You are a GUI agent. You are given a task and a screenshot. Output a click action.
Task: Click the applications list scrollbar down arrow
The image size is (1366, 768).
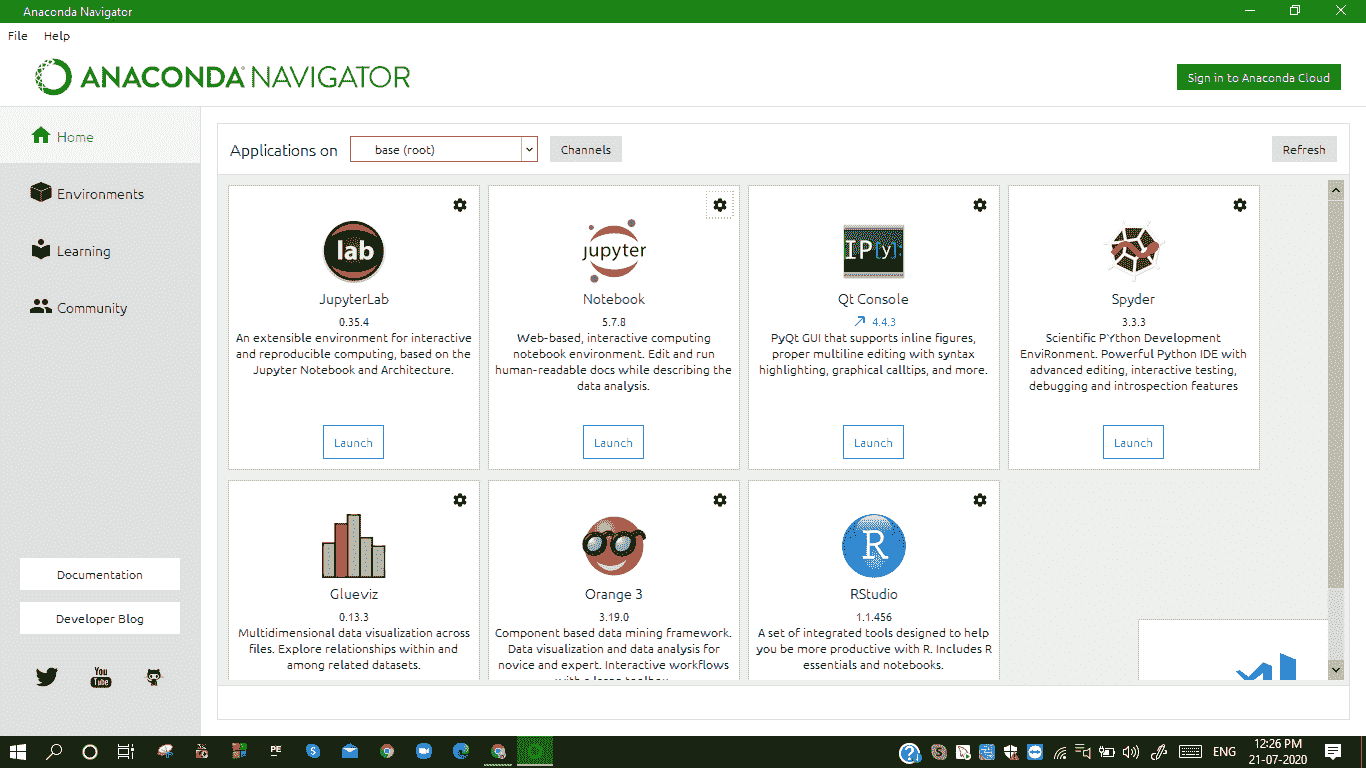point(1335,668)
